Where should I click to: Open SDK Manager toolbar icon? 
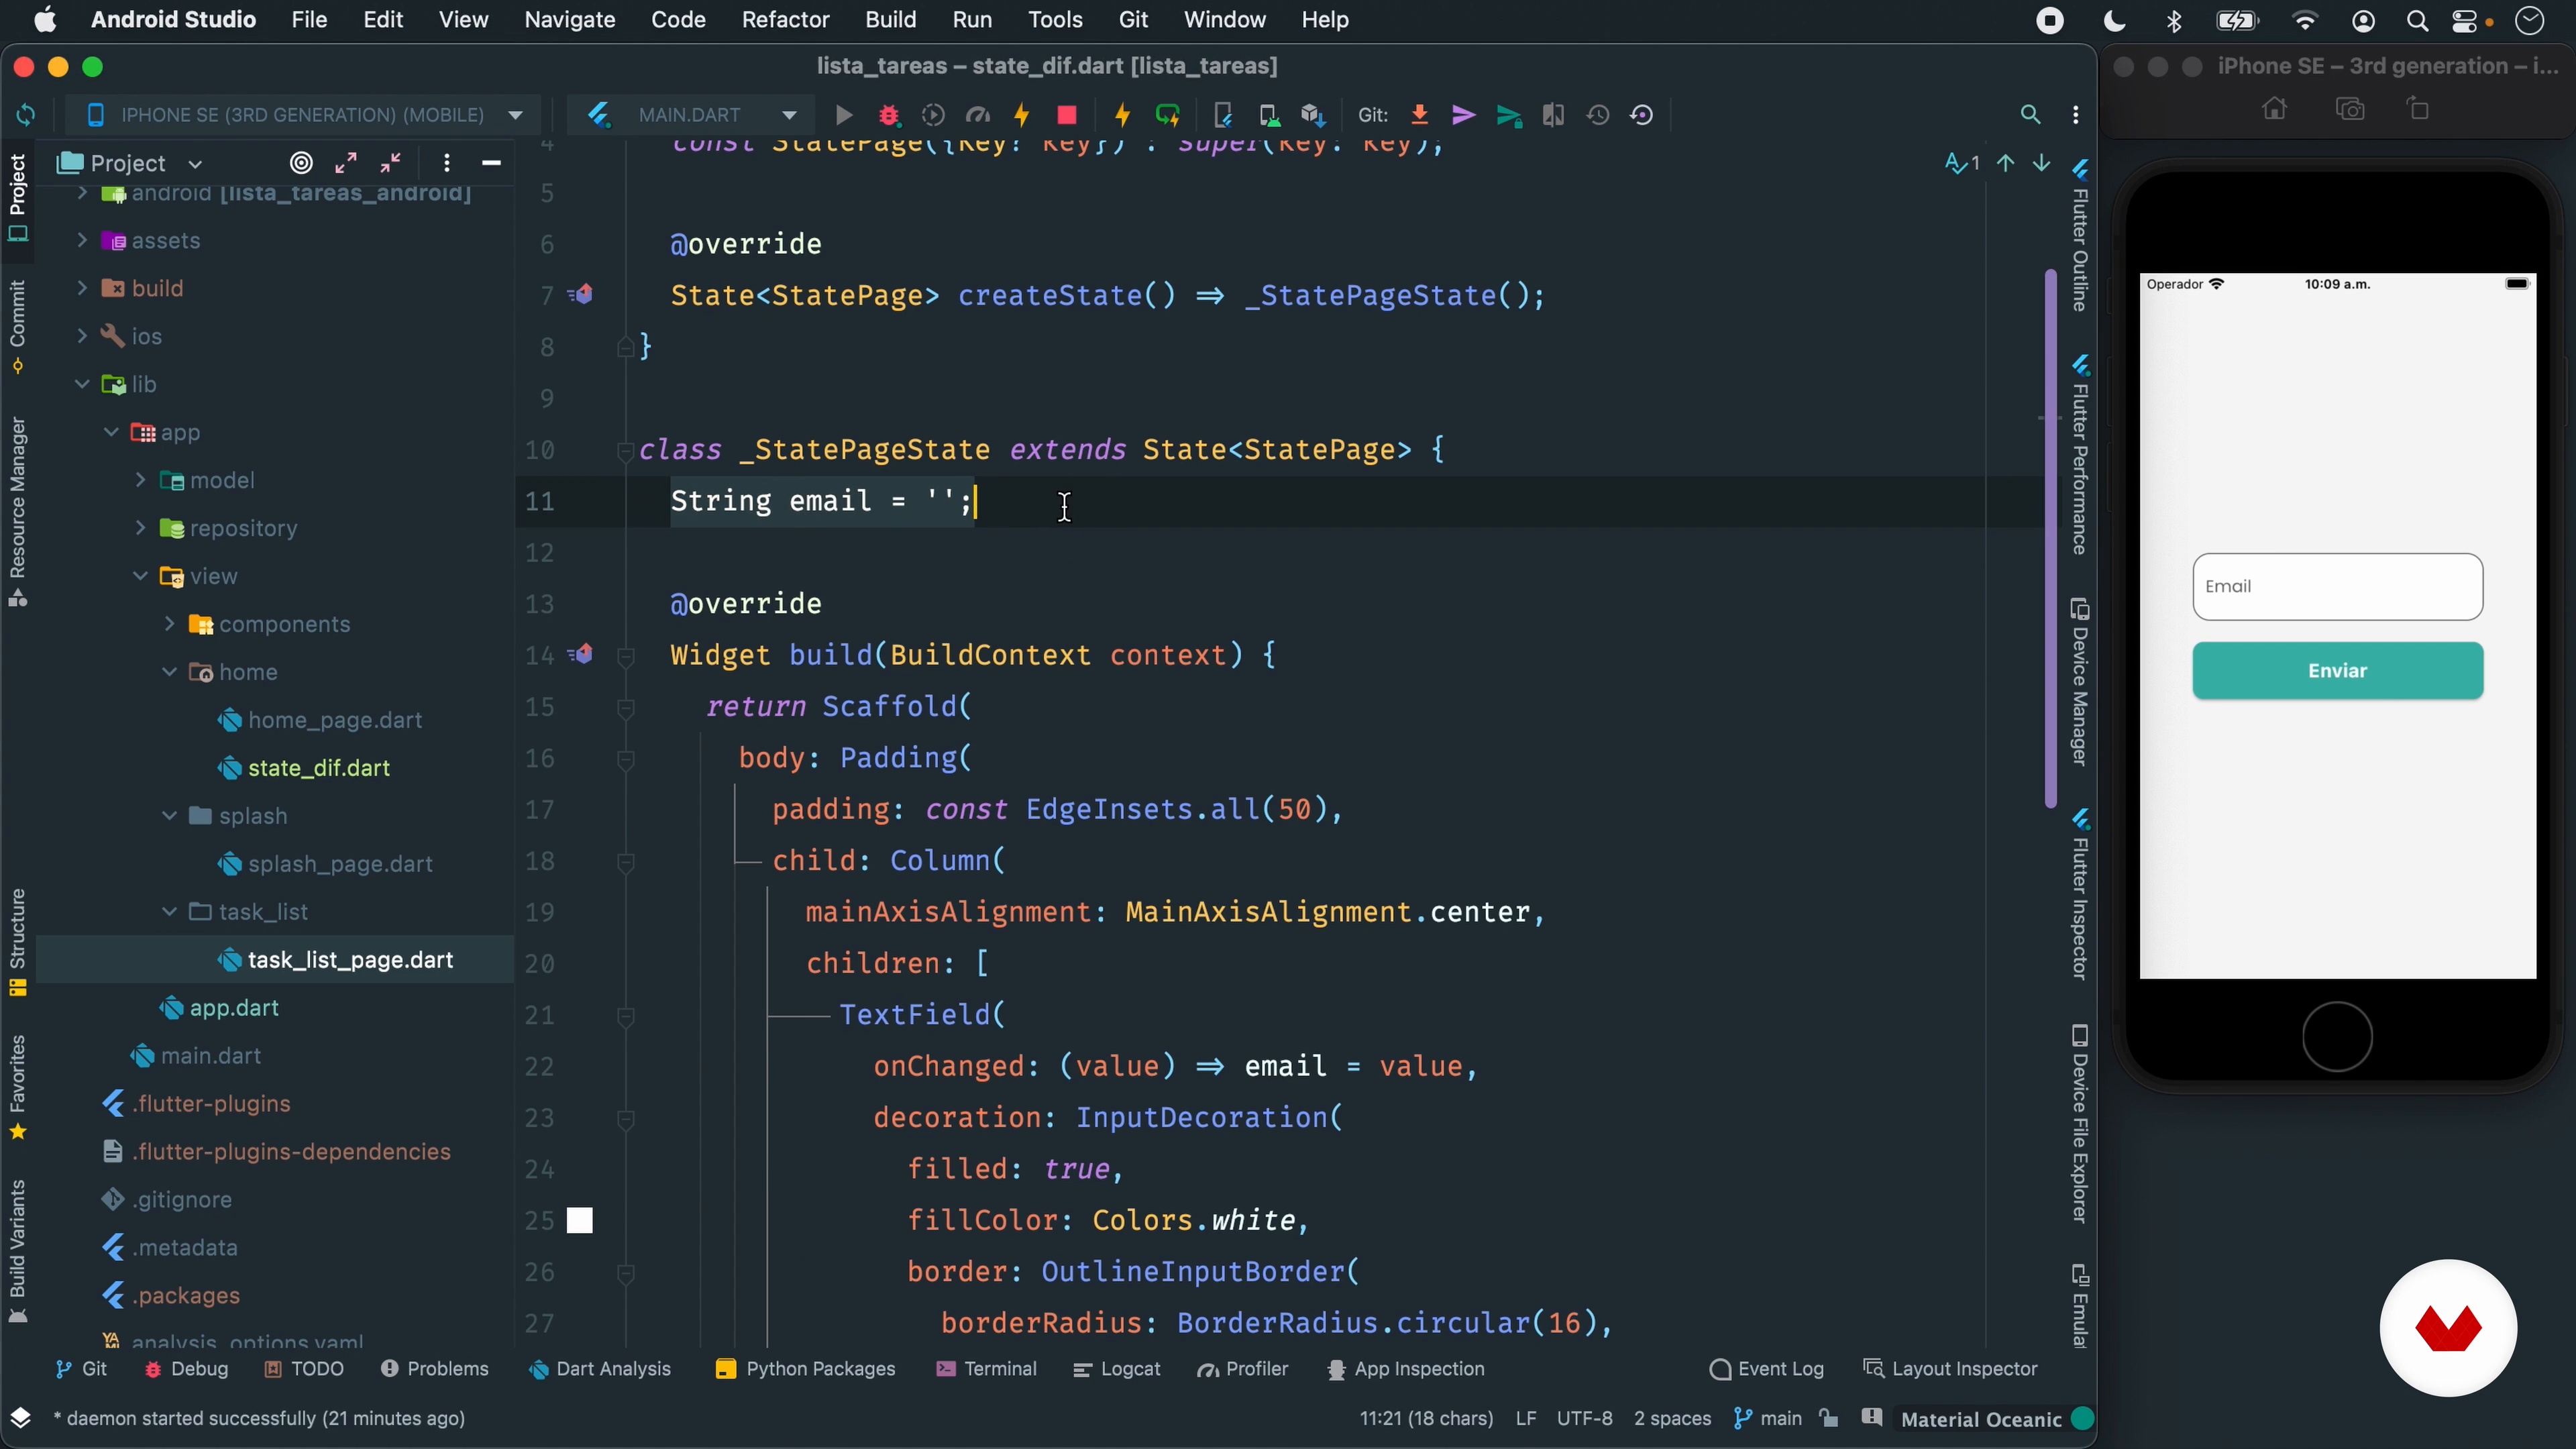tap(1313, 115)
